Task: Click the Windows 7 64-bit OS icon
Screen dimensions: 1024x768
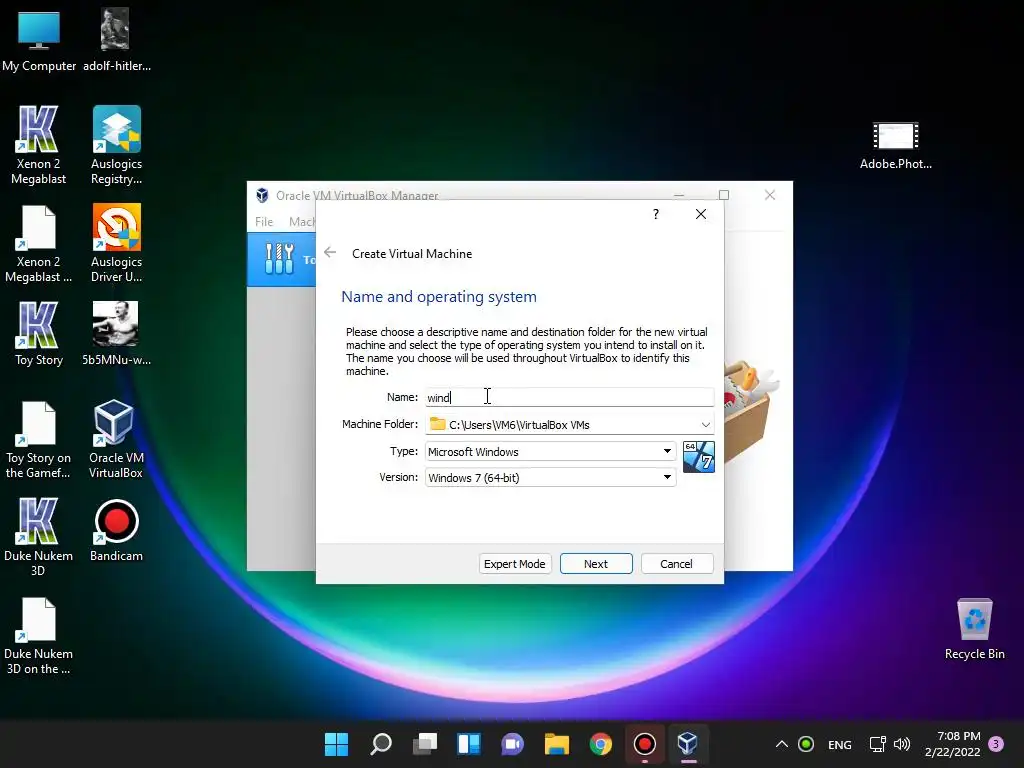Action: pos(698,456)
